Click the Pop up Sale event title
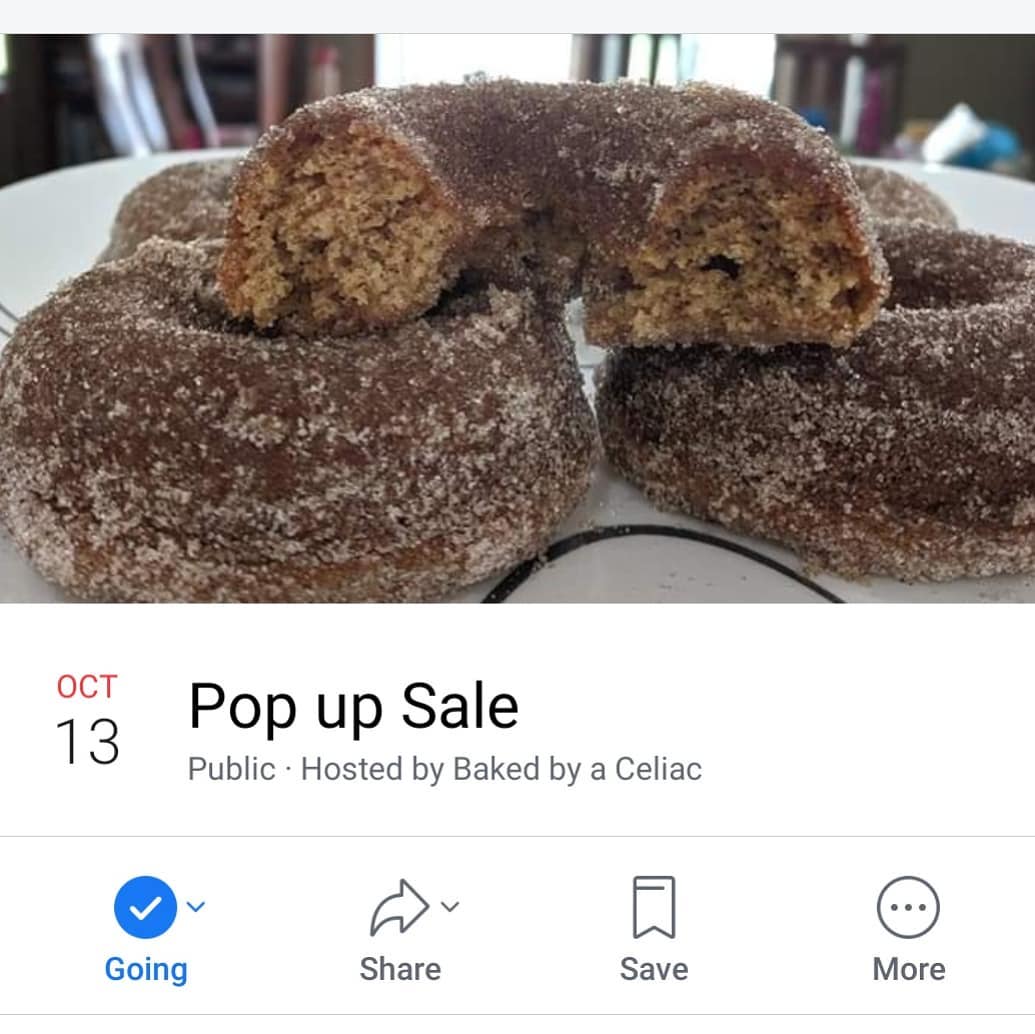Screen dimensions: 1035x1034 pos(353,708)
